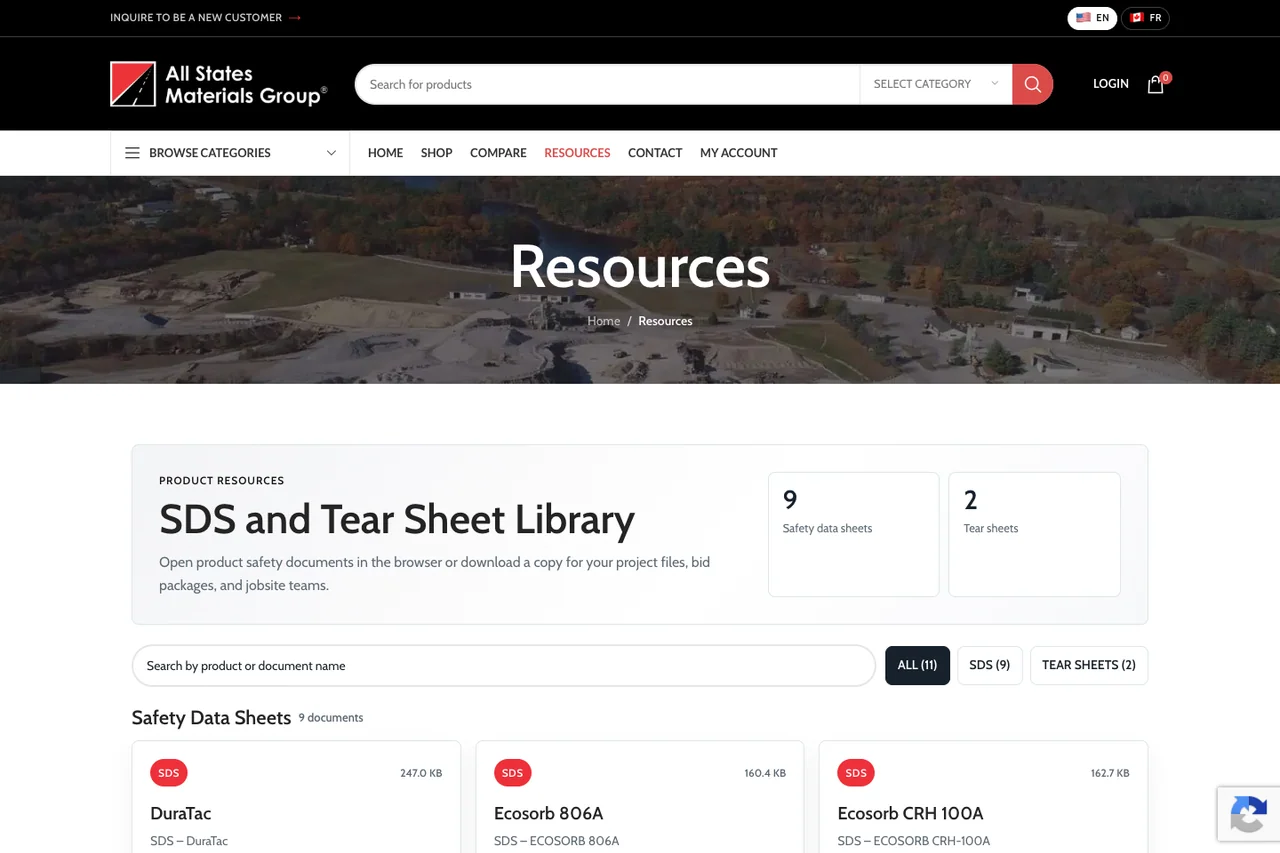The width and height of the screenshot is (1280, 853).
Task: Click the SDS – ECOSORB 806A subtitle
Action: [557, 841]
